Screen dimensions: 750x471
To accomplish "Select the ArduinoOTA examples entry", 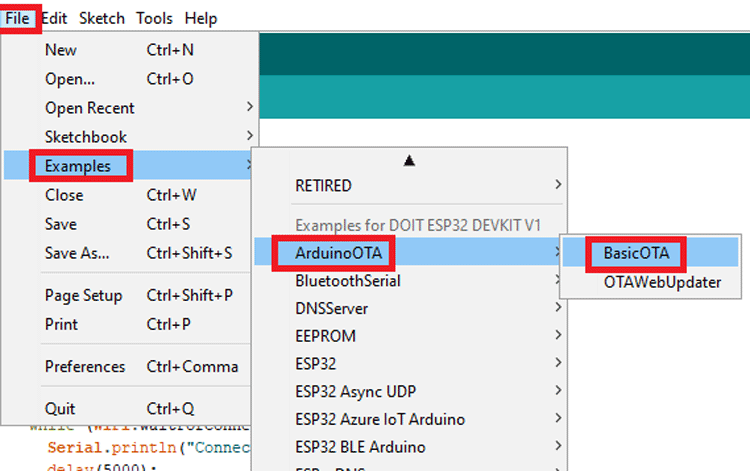I will point(408,253).
